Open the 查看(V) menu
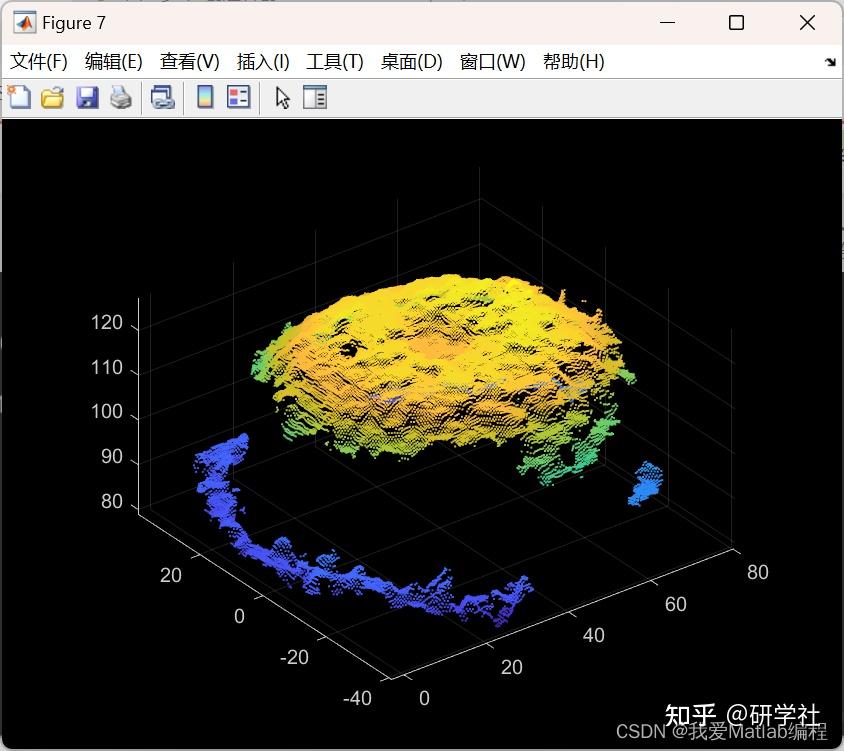844x751 pixels. click(x=187, y=61)
